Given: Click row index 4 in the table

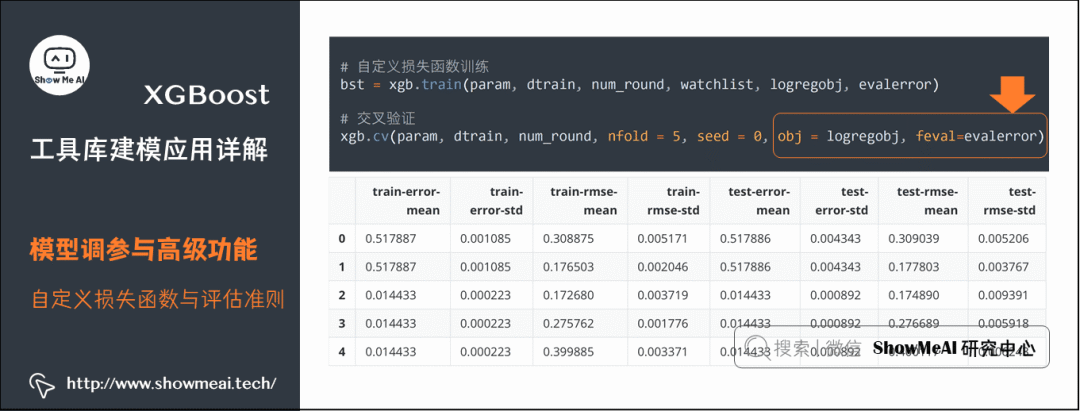Looking at the screenshot, I should pos(342,352).
